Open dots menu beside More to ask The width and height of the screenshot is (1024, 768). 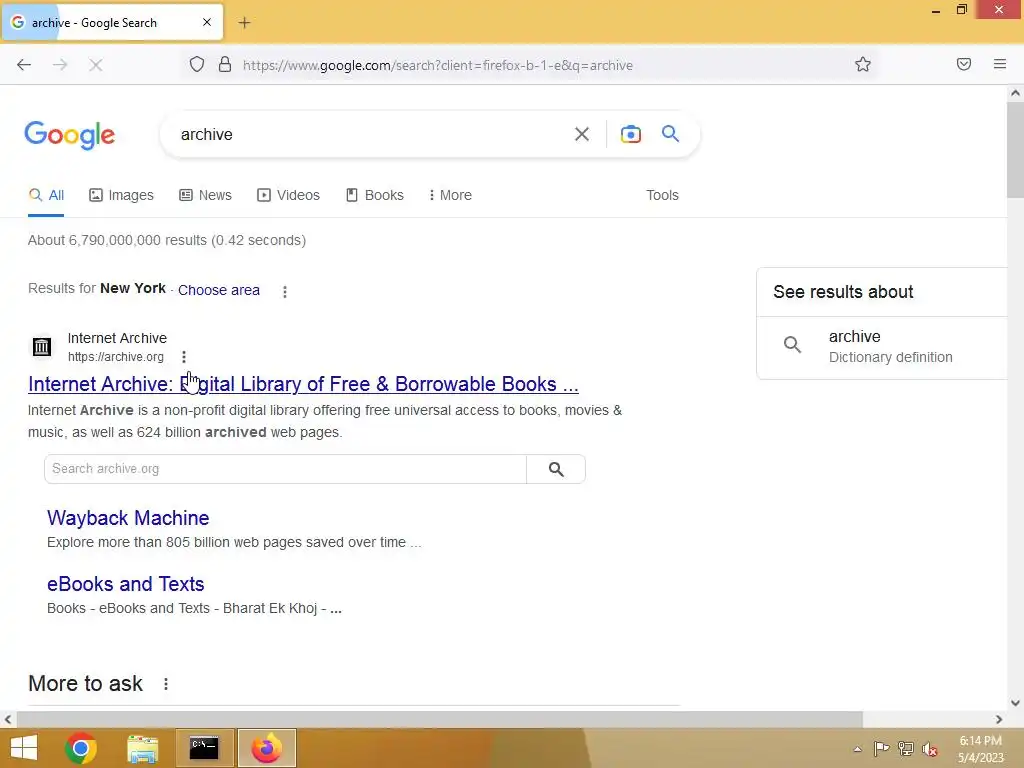(x=166, y=684)
